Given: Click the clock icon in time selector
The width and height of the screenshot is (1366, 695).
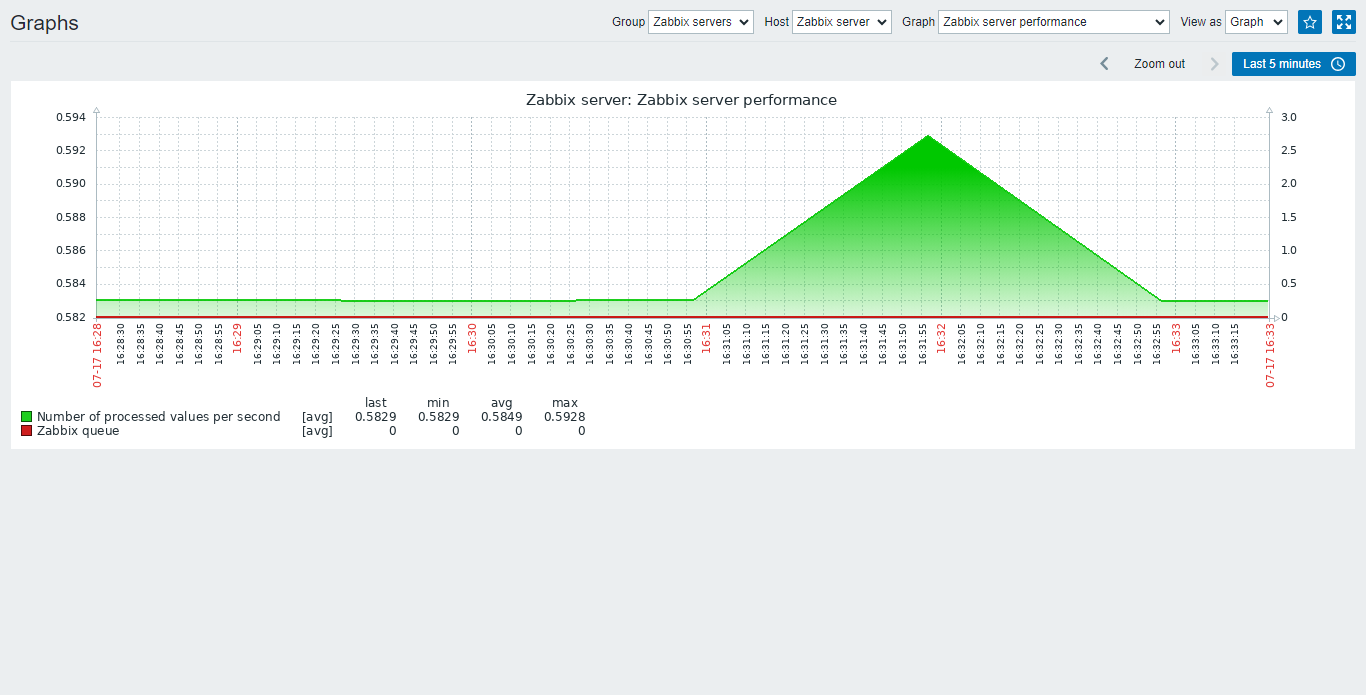Looking at the screenshot, I should click(1338, 64).
